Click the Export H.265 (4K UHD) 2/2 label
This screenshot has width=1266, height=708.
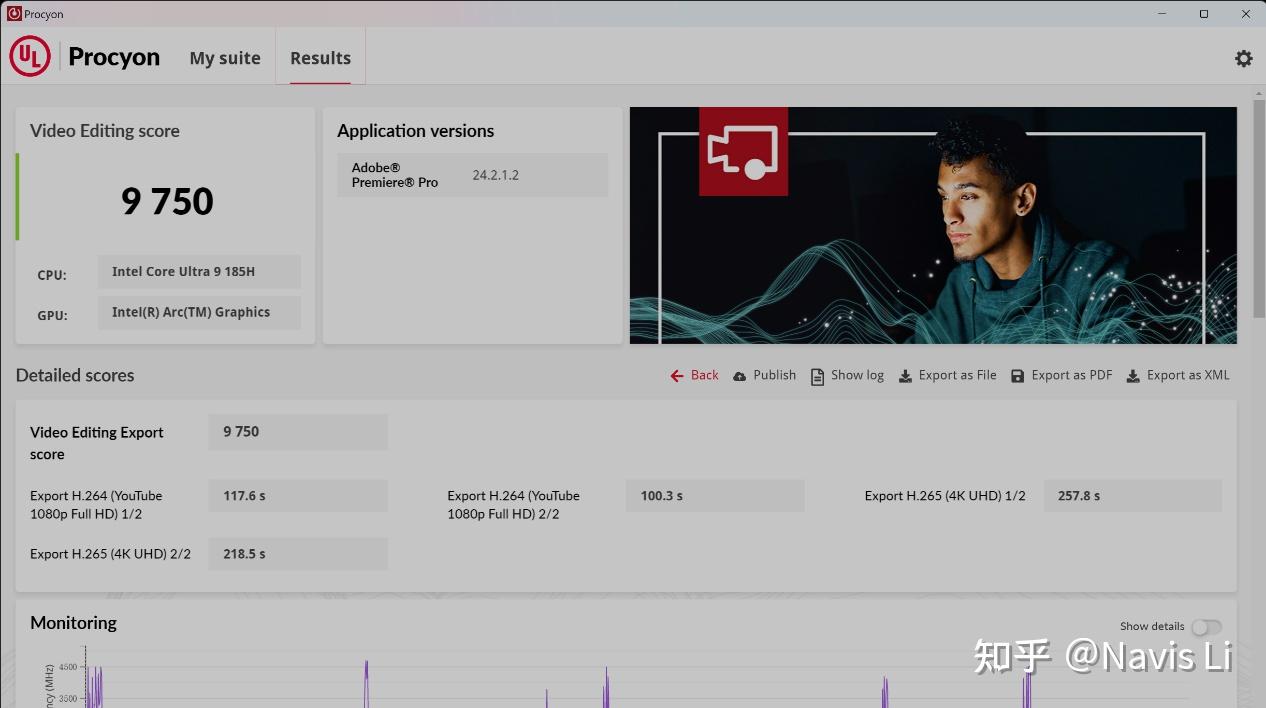(x=110, y=554)
